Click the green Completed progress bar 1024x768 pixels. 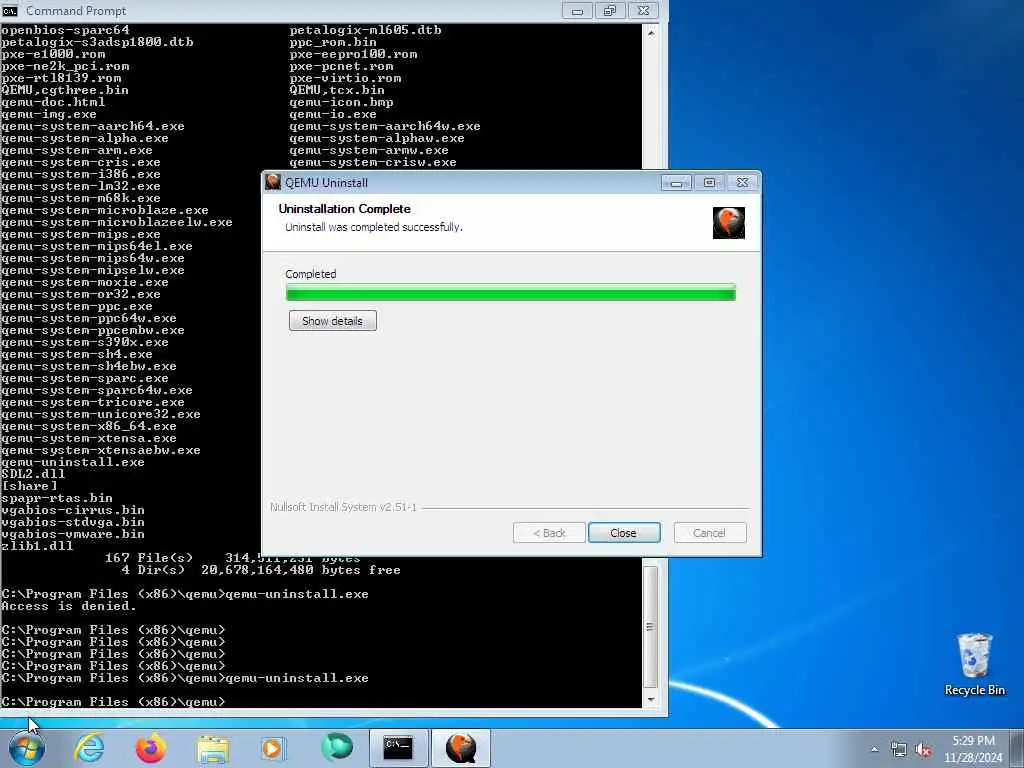coord(511,293)
